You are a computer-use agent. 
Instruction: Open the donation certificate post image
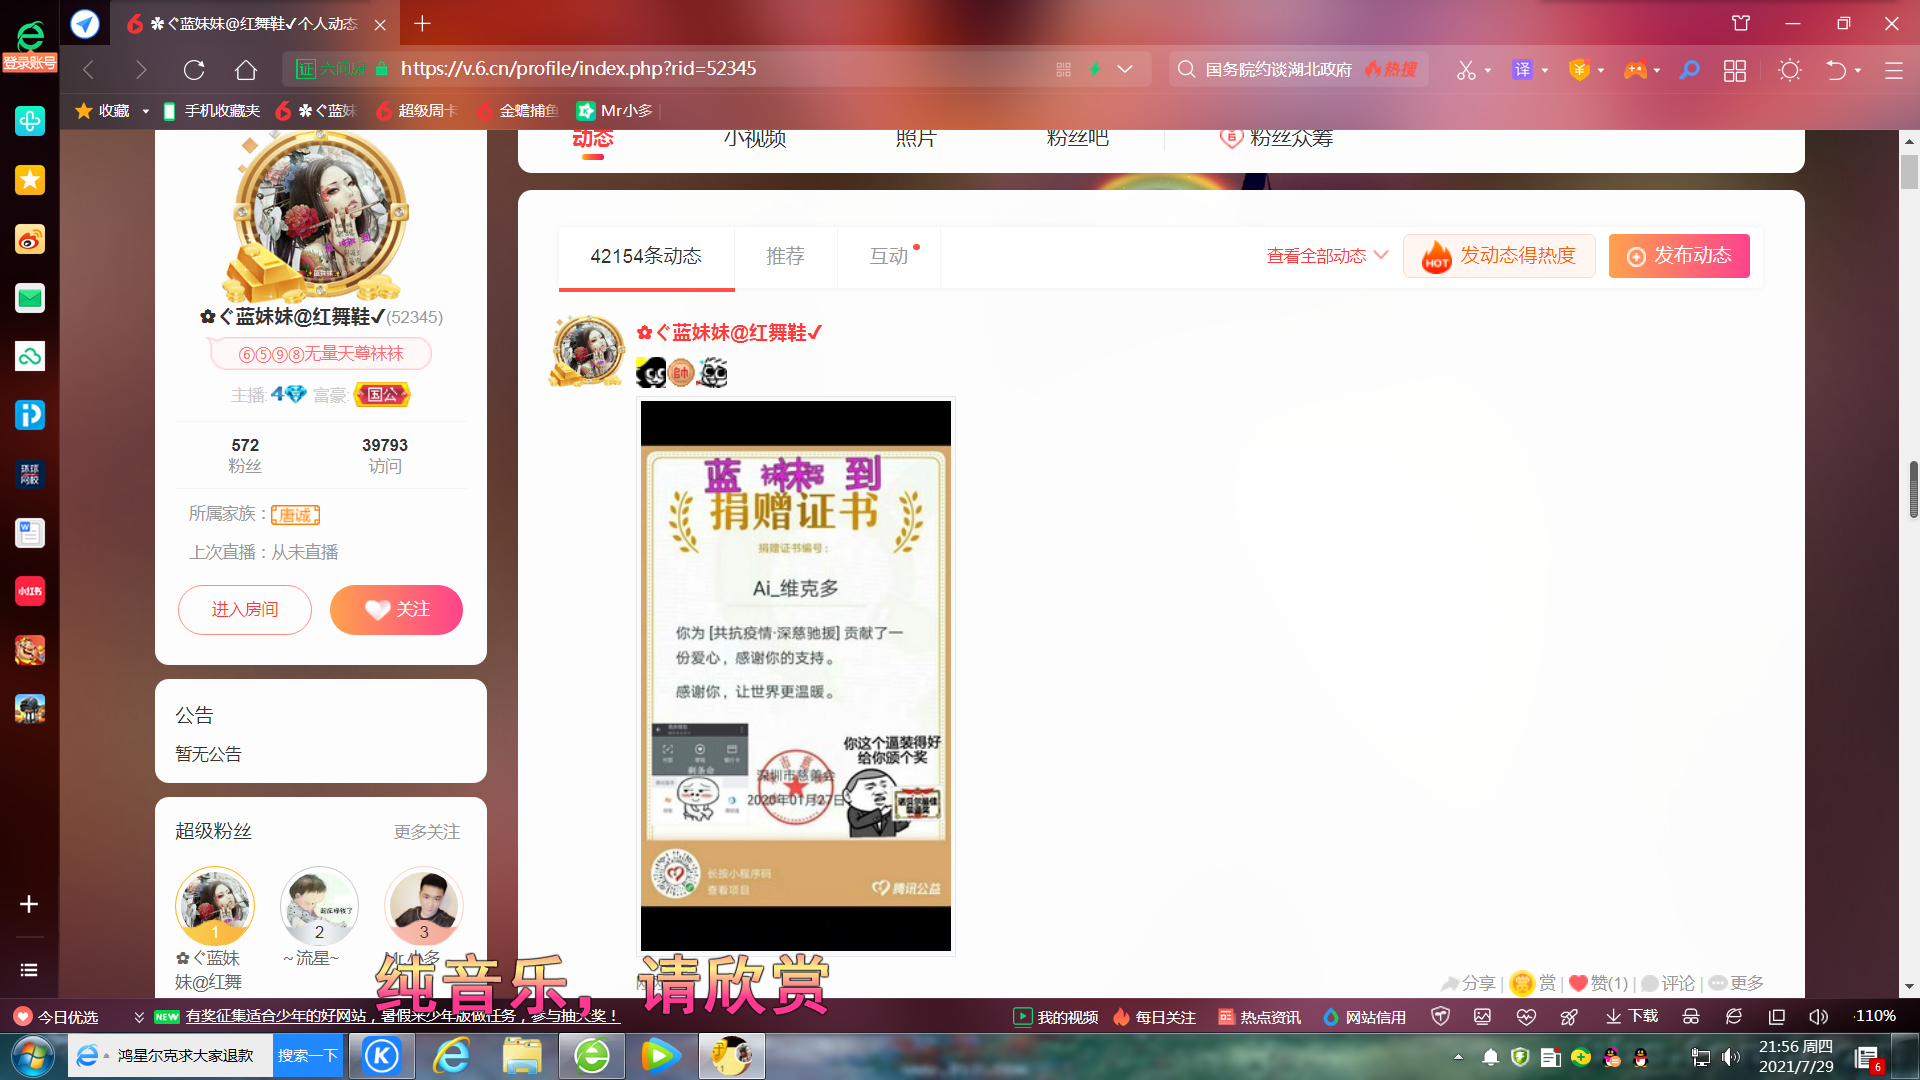point(796,676)
